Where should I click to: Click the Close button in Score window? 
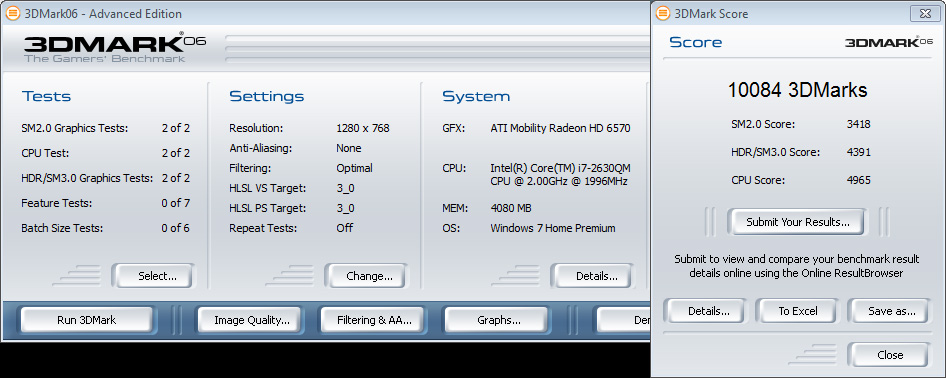[890, 354]
